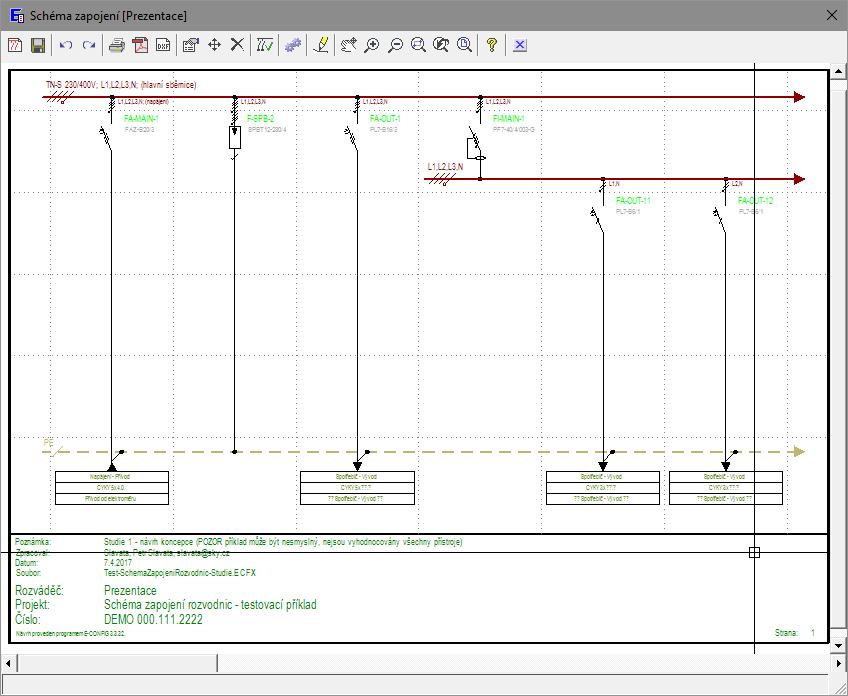
Task: Export the schema to PDF
Action: click(141, 45)
